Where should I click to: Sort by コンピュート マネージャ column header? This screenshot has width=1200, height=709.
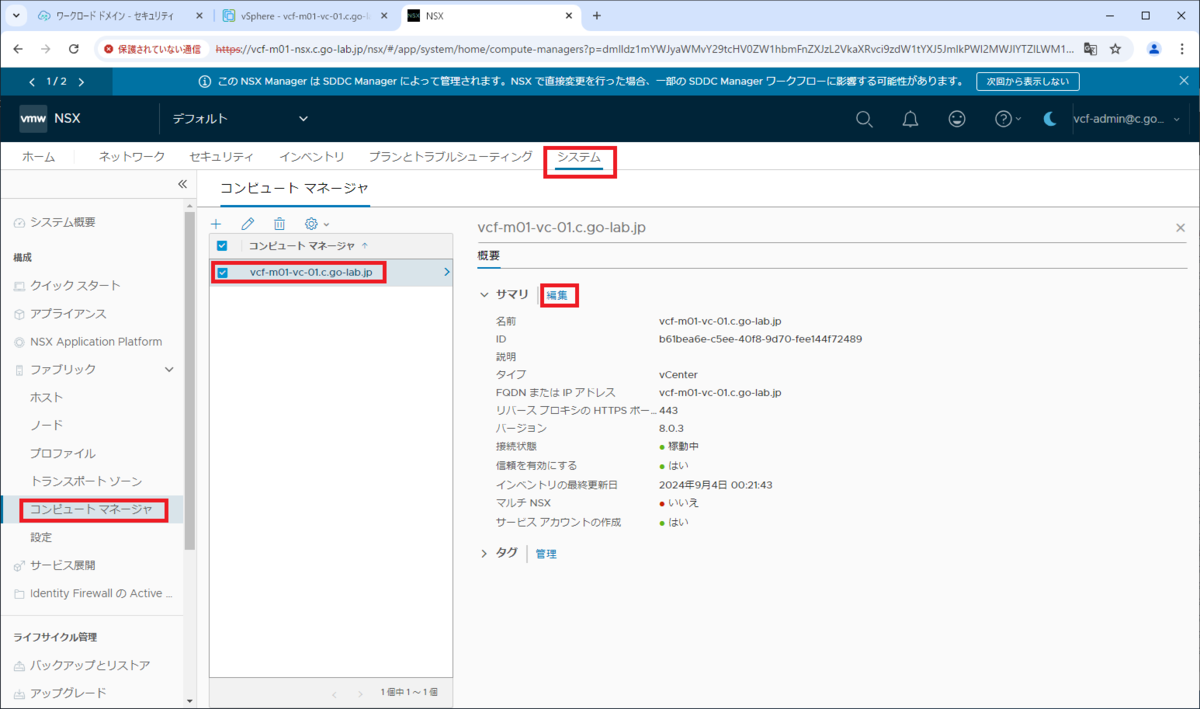point(302,245)
